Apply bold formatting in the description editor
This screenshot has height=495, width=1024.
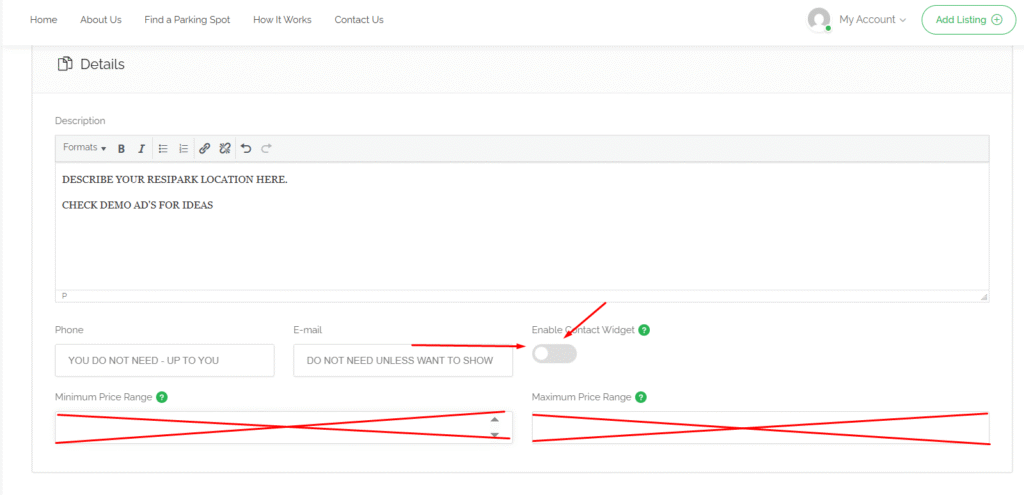click(121, 149)
